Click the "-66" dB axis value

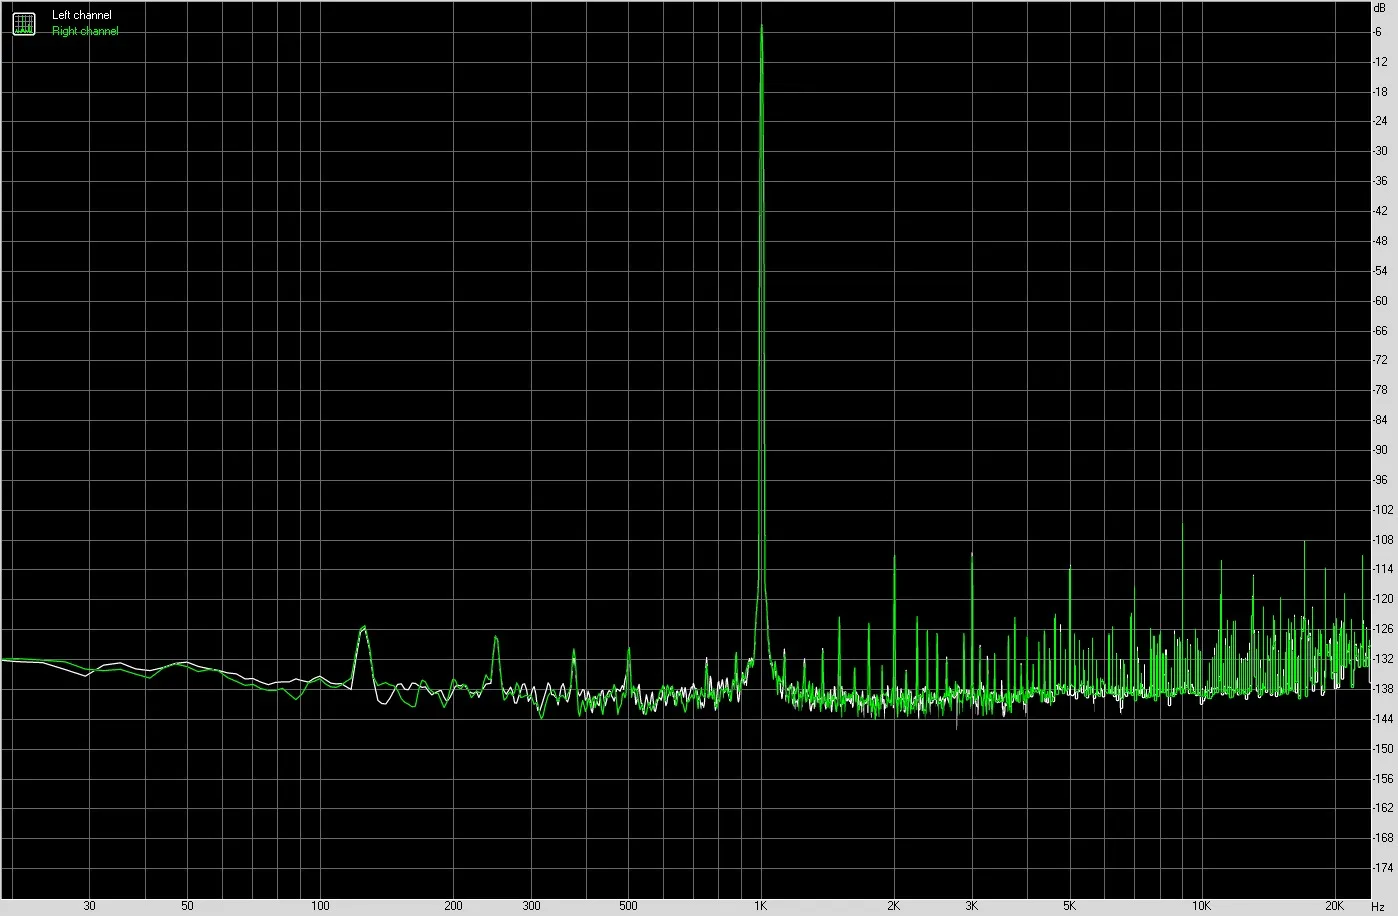(x=1380, y=331)
